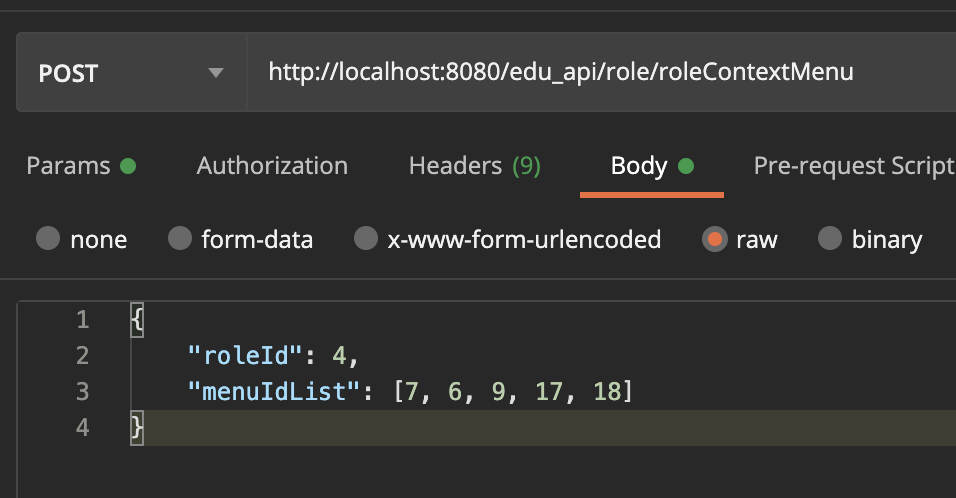Click line number 1 in the editor gutter

[82, 321]
